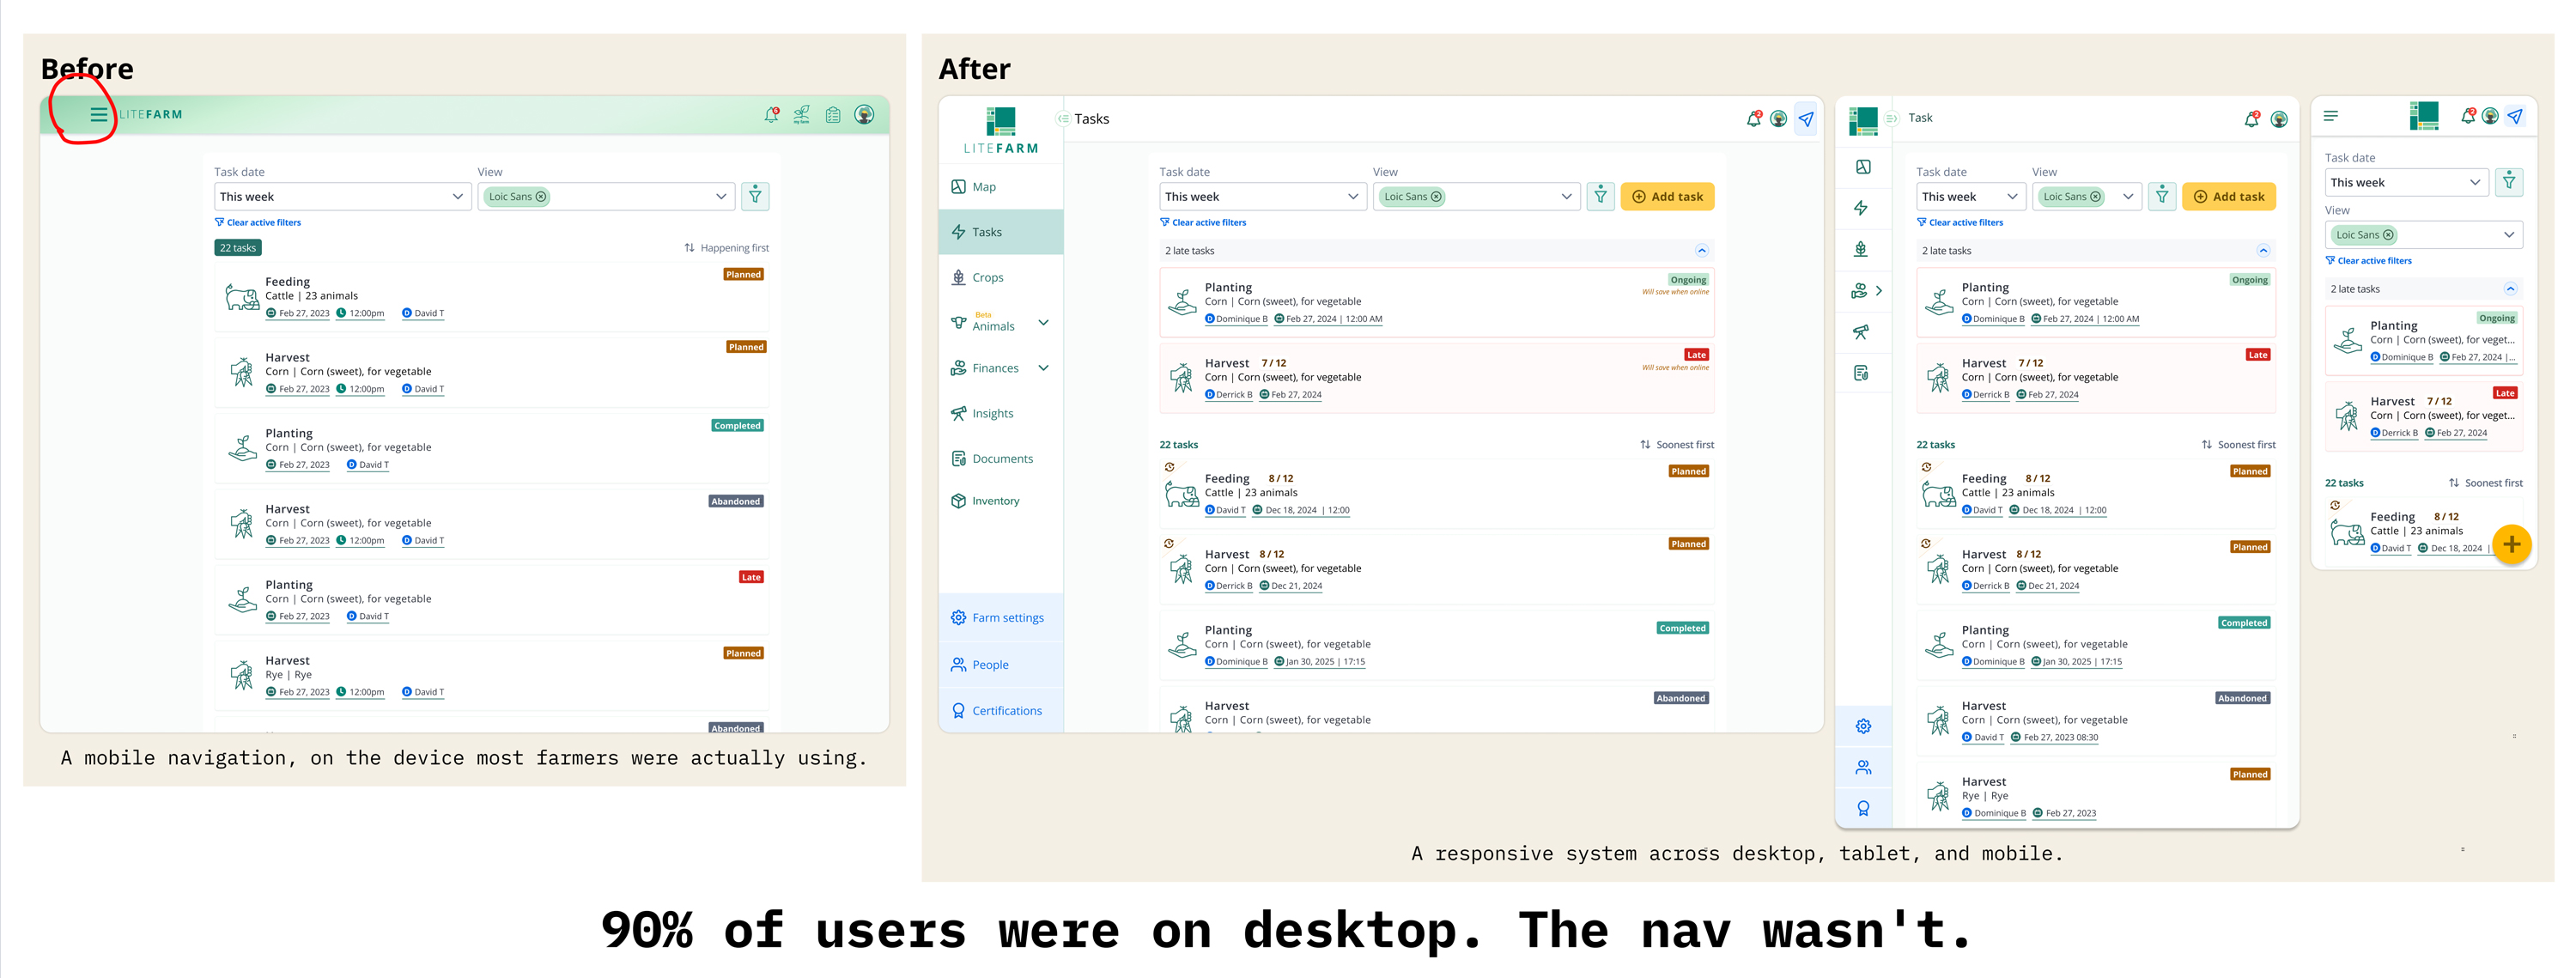Click the lightning bolt Tasks icon in the tablet sidebar
Screen dimensions: 2576x978
[1861, 208]
